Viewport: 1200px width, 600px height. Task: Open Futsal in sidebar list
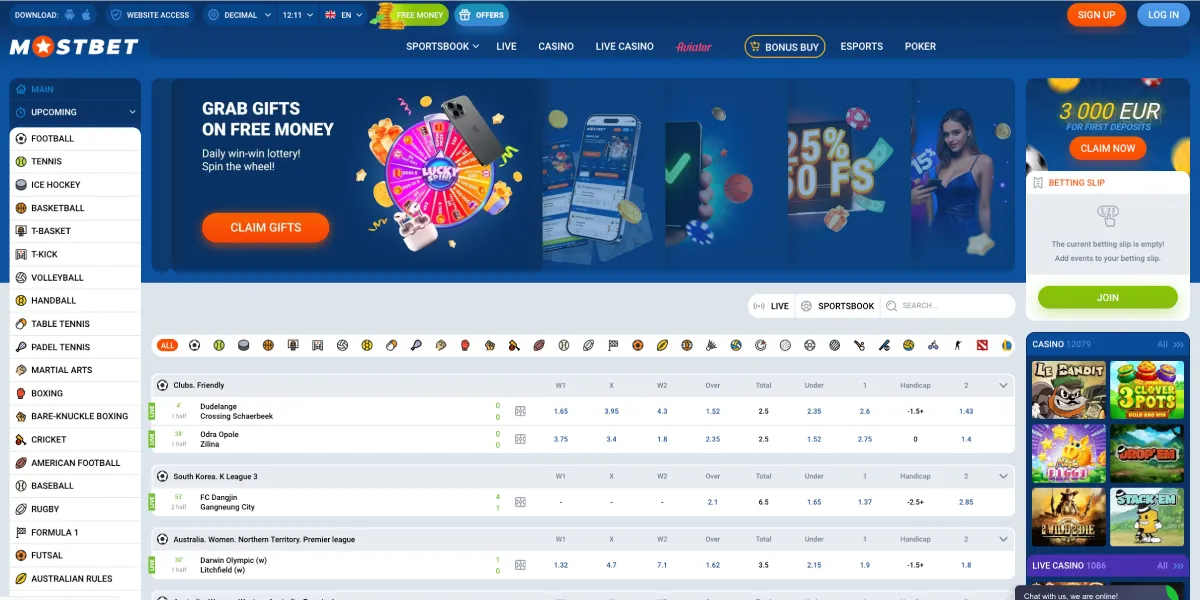75,555
